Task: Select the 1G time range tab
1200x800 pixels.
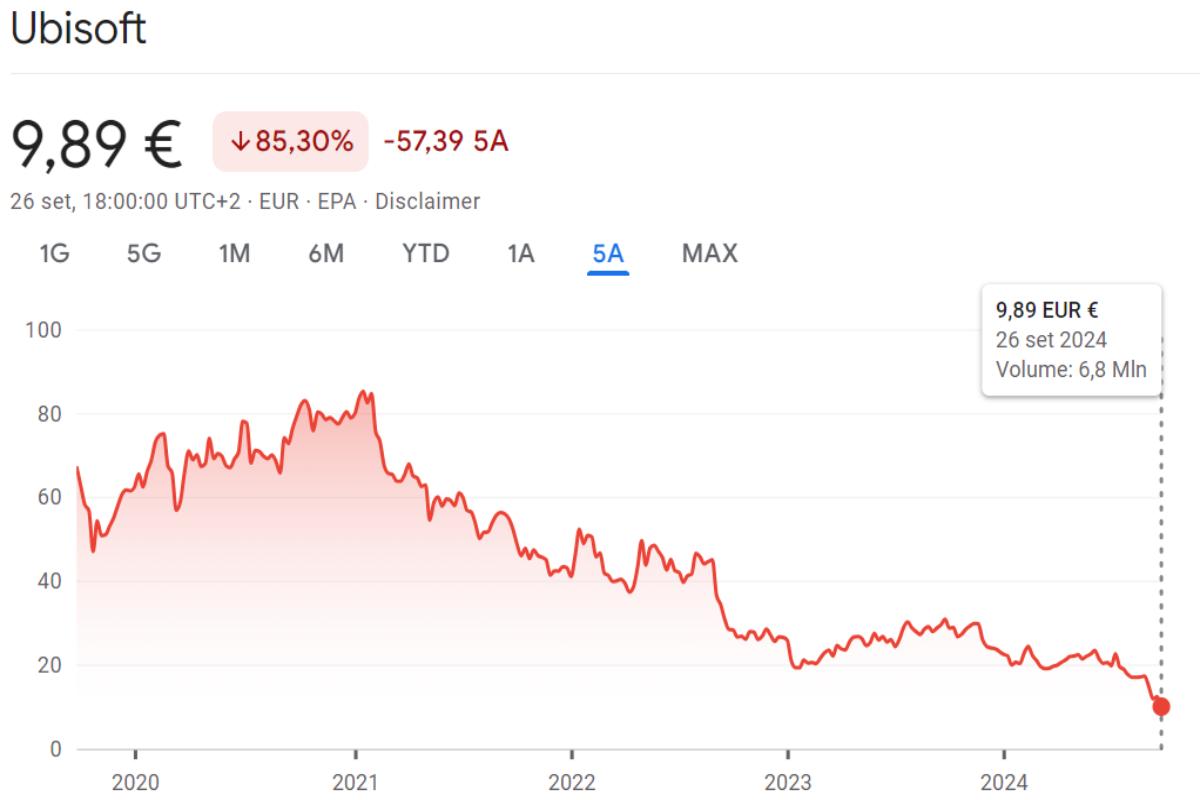Action: (x=54, y=254)
